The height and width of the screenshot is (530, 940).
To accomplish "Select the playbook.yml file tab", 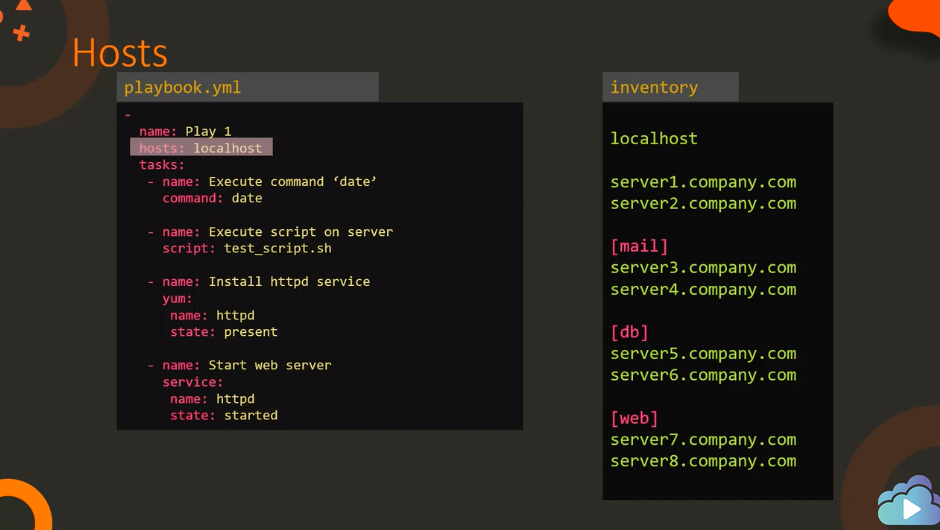I will 248,87.
